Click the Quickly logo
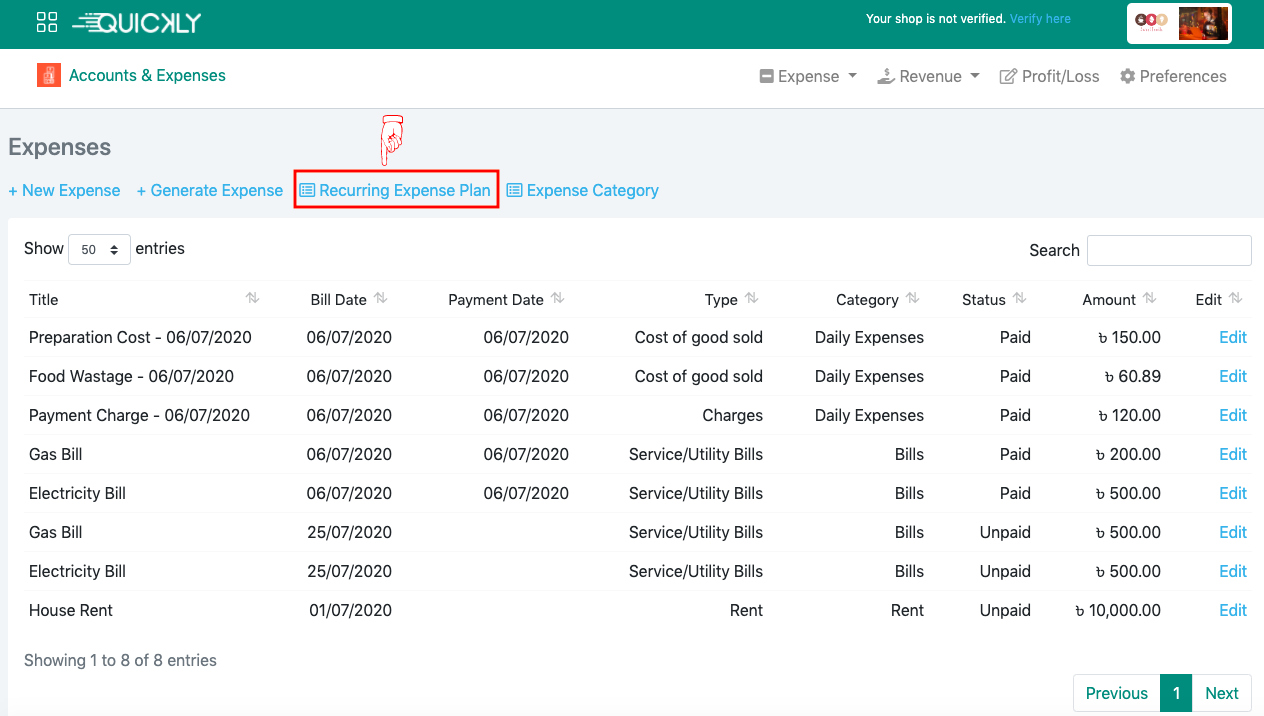This screenshot has height=716, width=1264. coord(138,22)
